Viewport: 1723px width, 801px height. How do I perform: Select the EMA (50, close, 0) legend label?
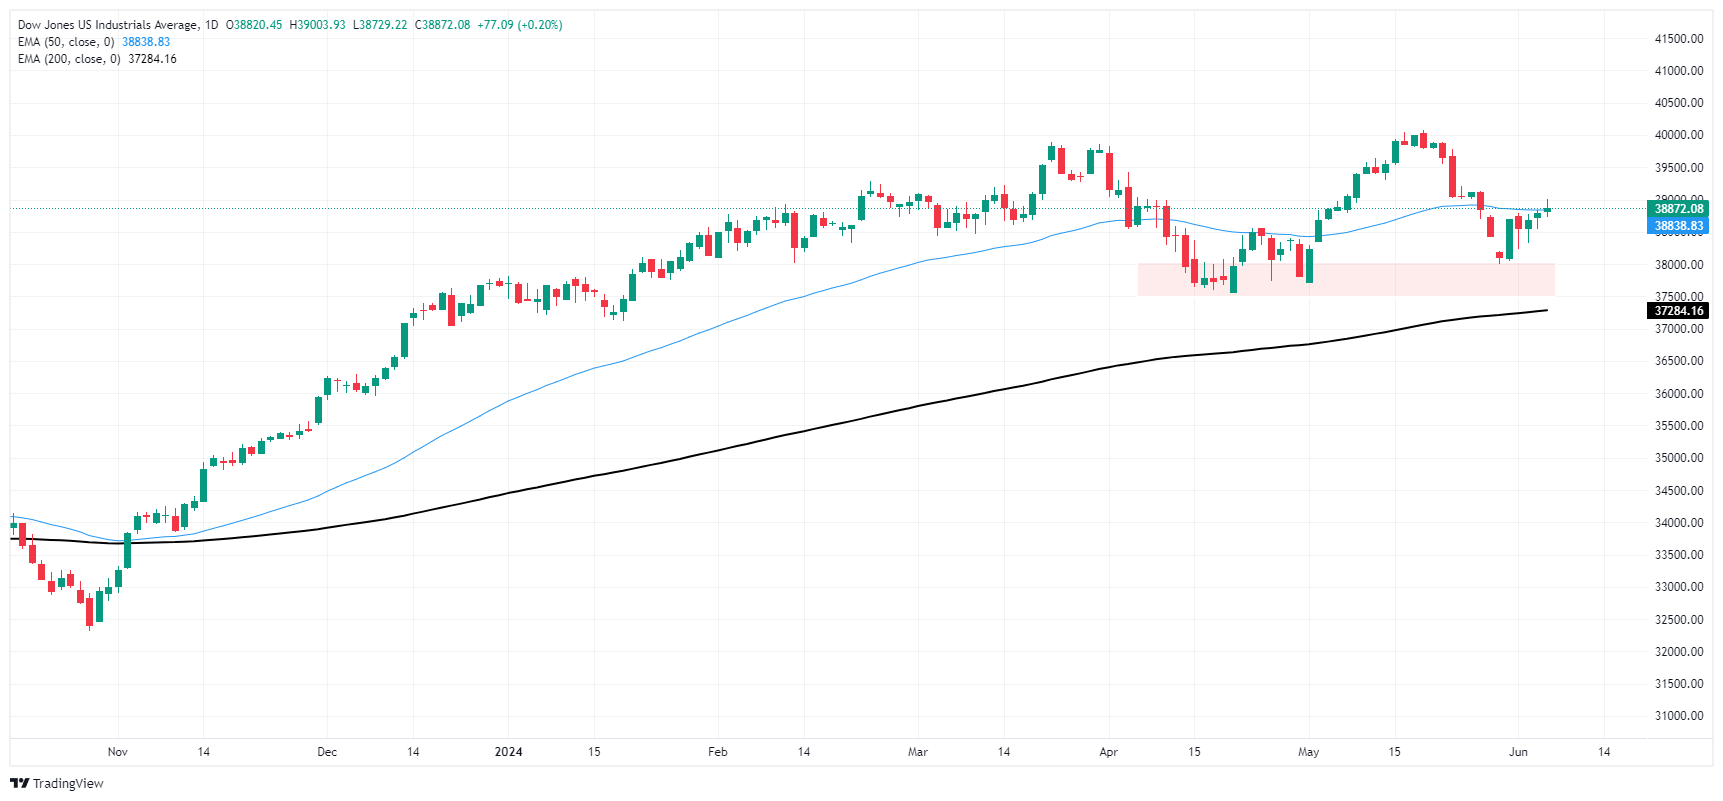(66, 42)
